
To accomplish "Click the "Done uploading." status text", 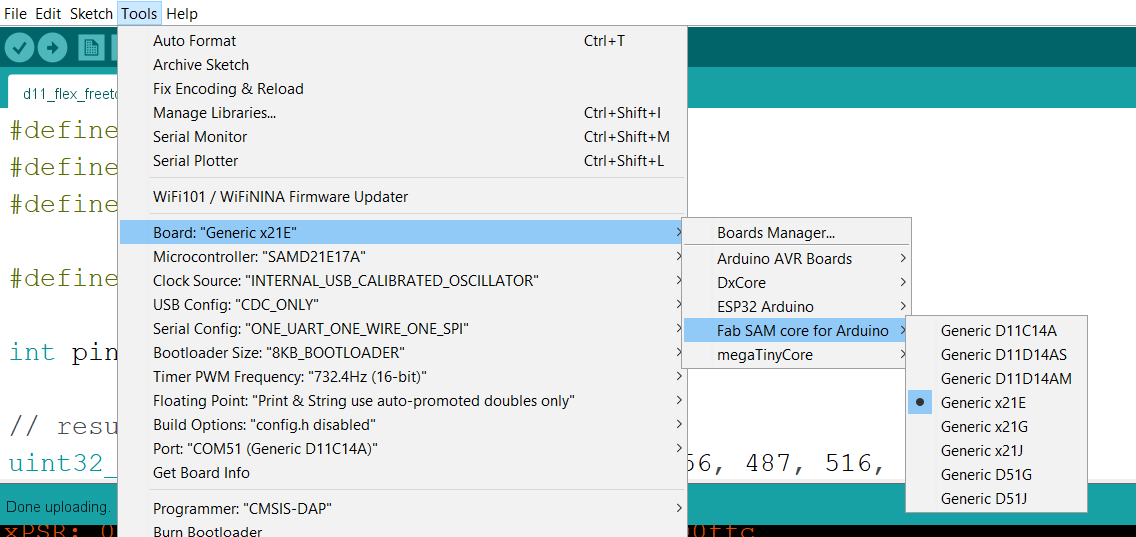I will (58, 507).
